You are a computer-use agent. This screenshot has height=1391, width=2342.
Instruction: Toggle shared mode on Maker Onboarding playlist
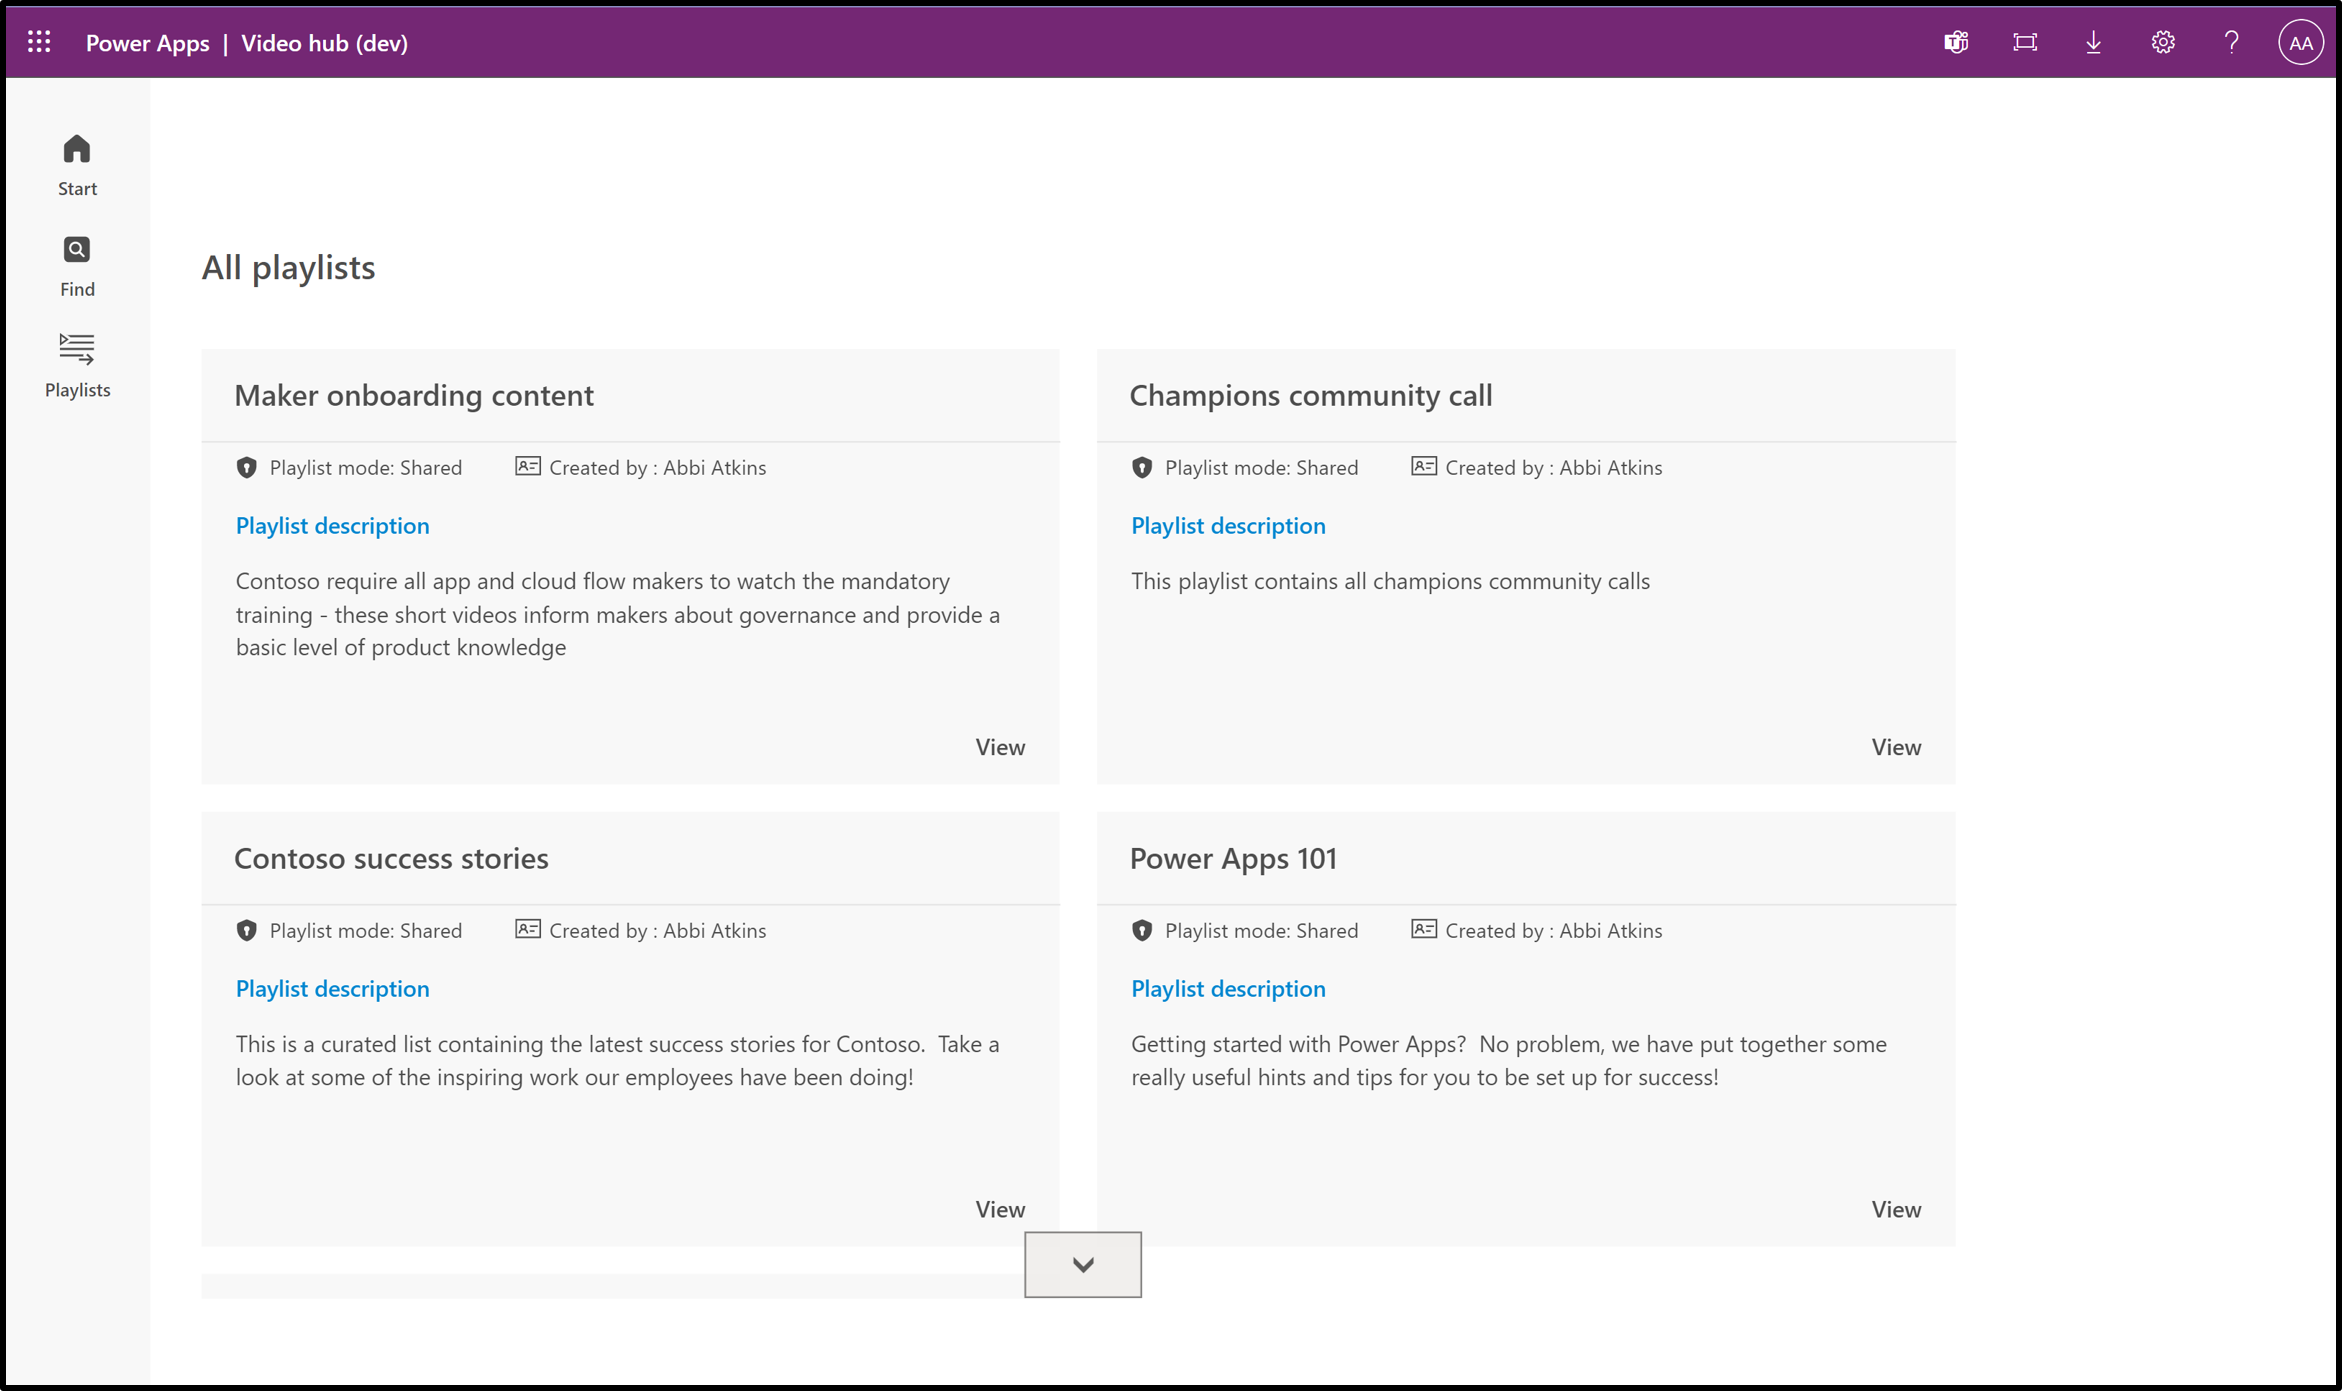[x=247, y=467]
